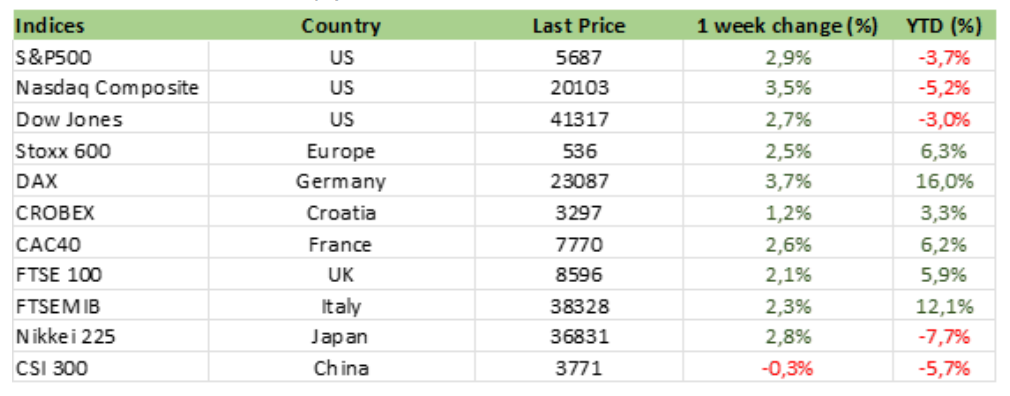Click the Croatia country cell
The width and height of the screenshot is (1010, 396).
[341, 212]
